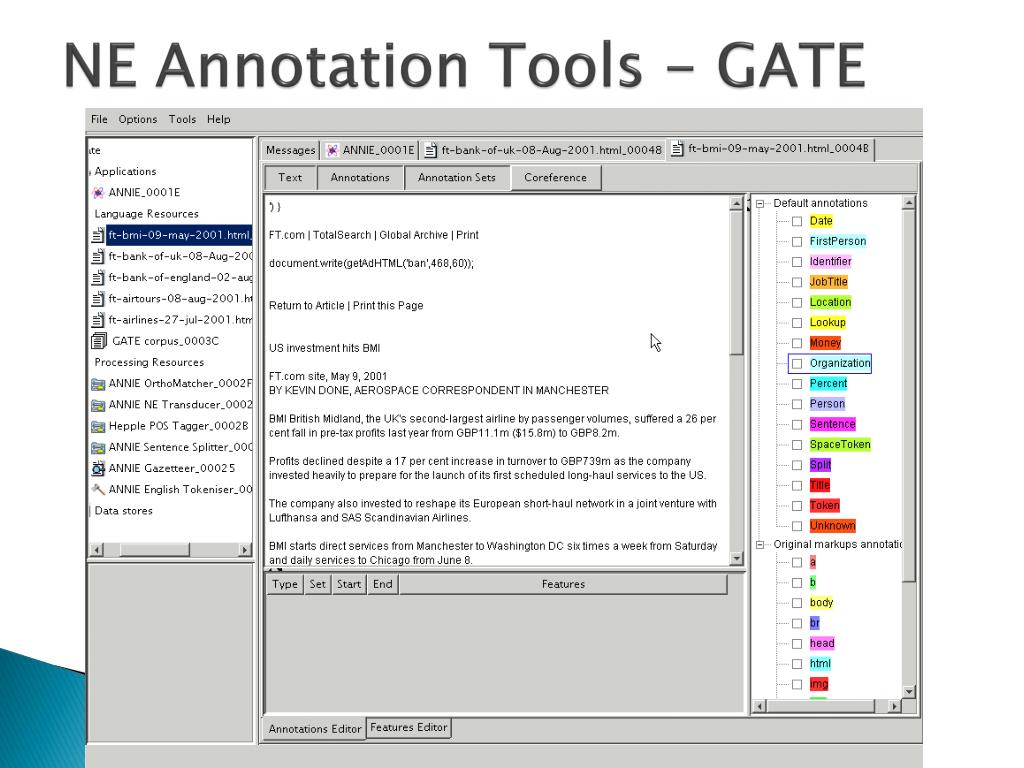Click the Text view button
The width and height of the screenshot is (1024, 768).
pos(290,178)
